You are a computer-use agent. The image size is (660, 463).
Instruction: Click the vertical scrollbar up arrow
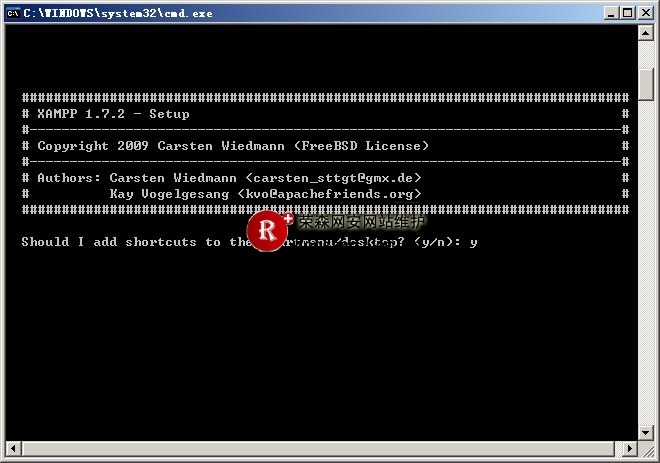point(646,33)
